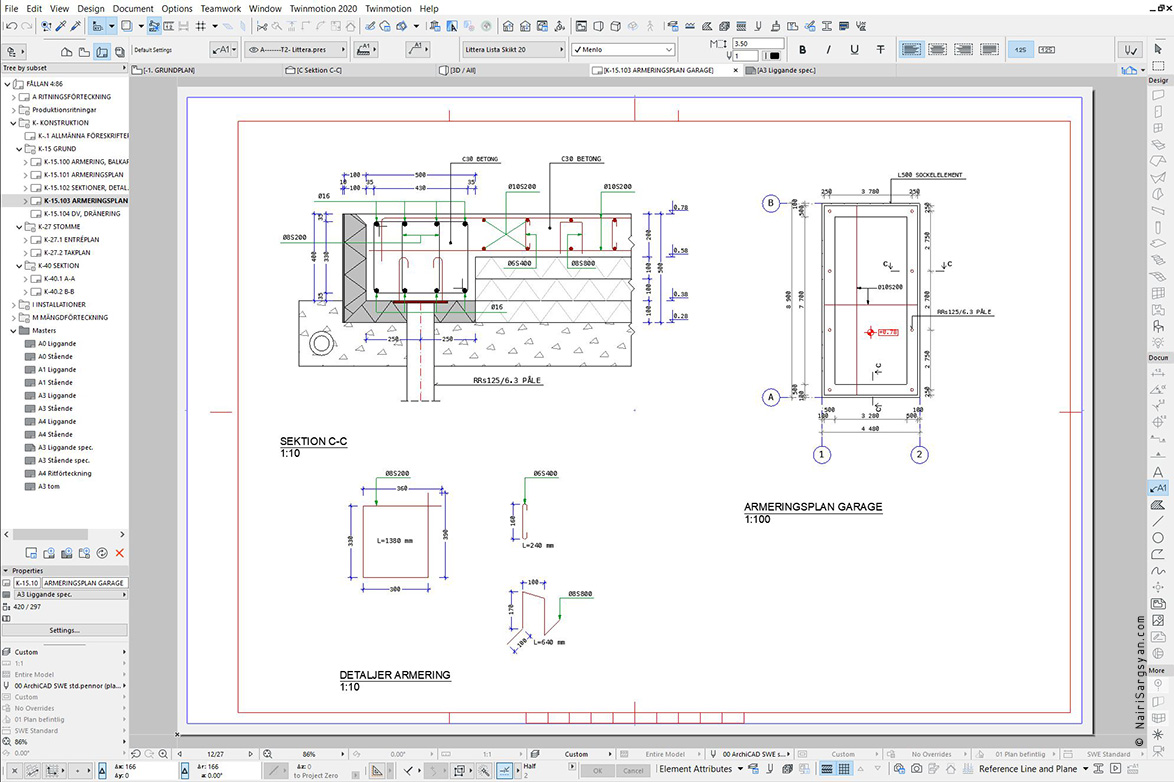Click the Cancel button in the bottom bar

[633, 770]
